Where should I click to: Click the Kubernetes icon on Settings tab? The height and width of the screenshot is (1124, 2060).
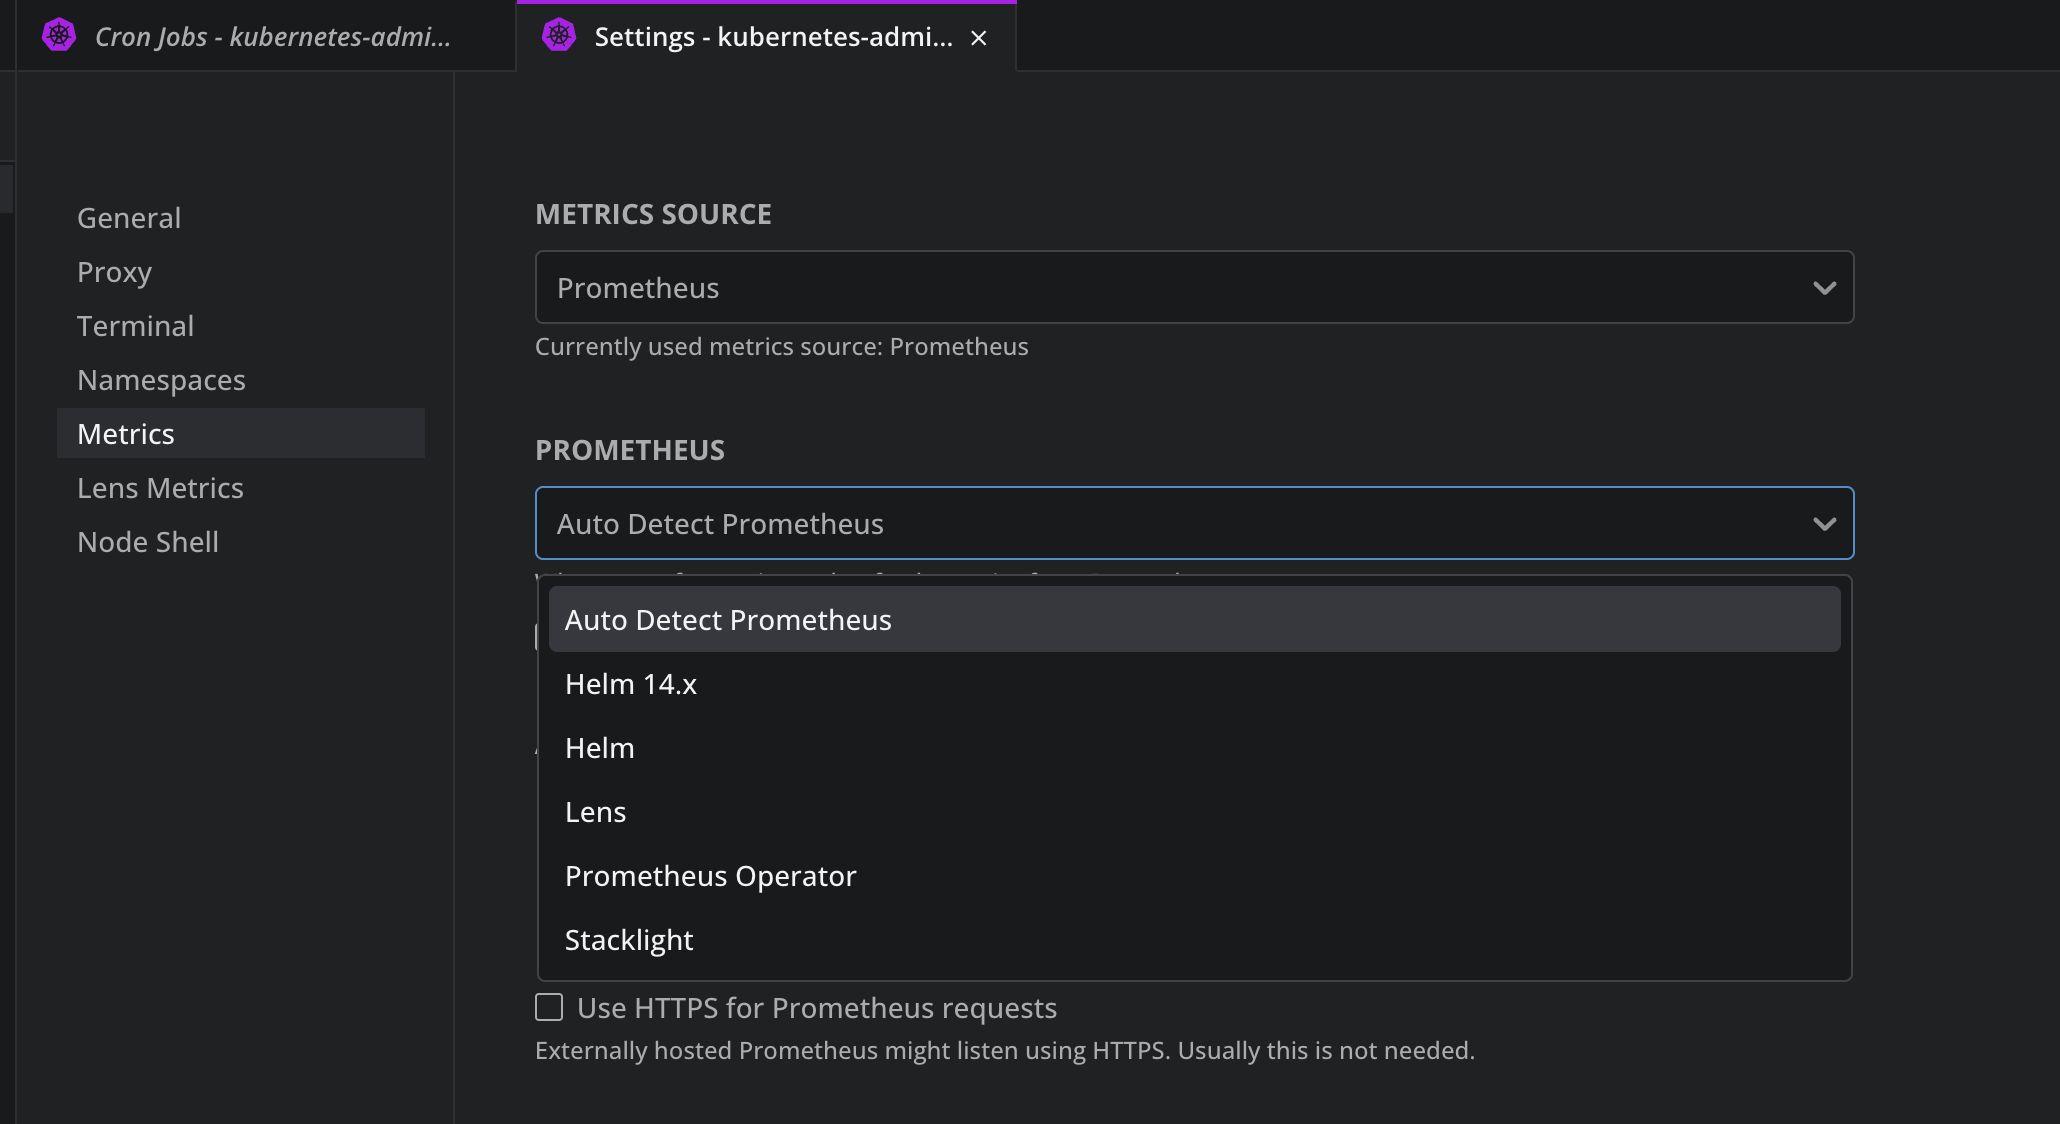pyautogui.click(x=559, y=36)
